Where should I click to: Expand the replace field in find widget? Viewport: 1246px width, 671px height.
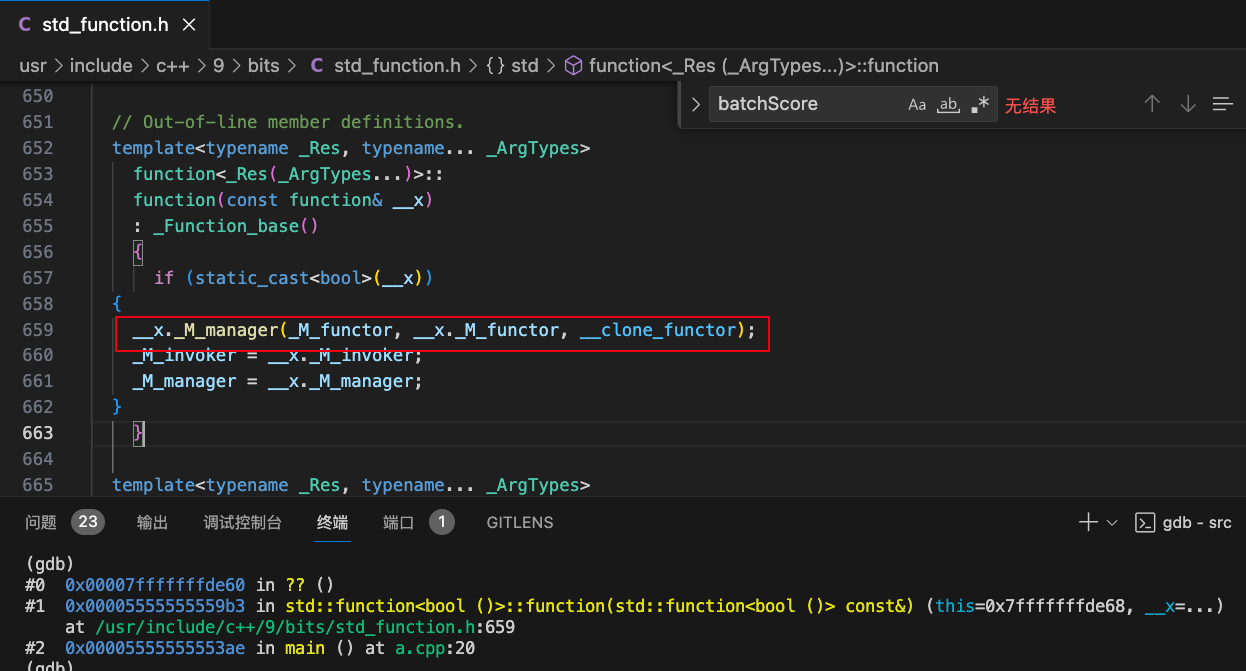696,104
